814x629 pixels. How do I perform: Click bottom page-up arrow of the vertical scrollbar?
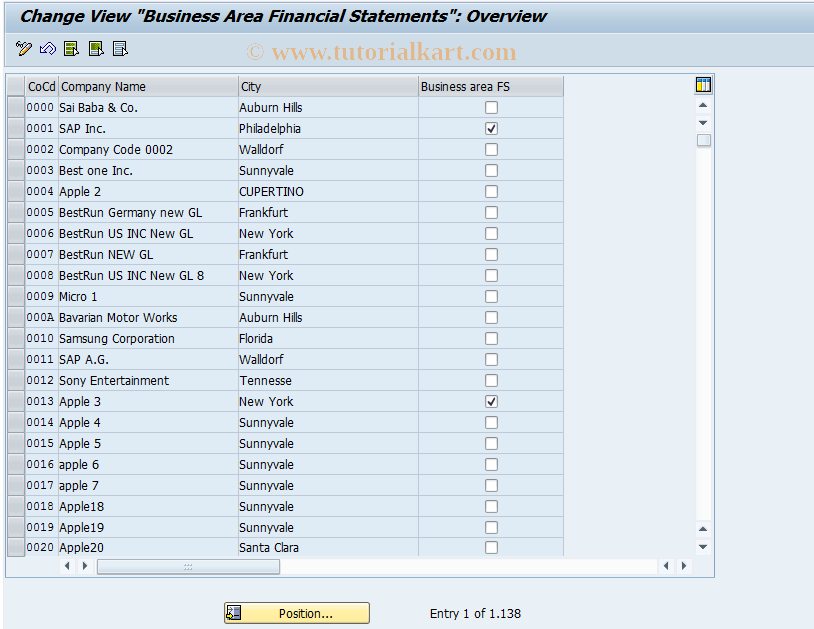coord(703,529)
